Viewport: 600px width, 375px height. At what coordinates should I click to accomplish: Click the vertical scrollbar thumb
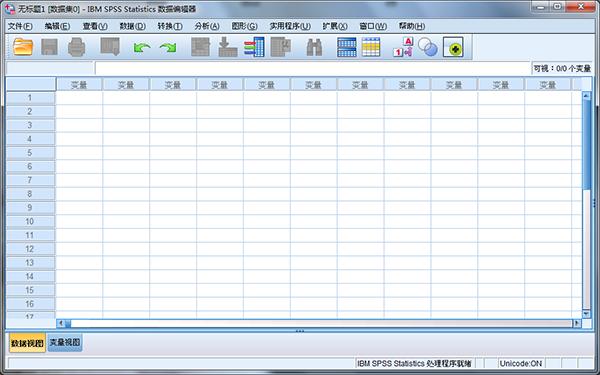pos(586,145)
